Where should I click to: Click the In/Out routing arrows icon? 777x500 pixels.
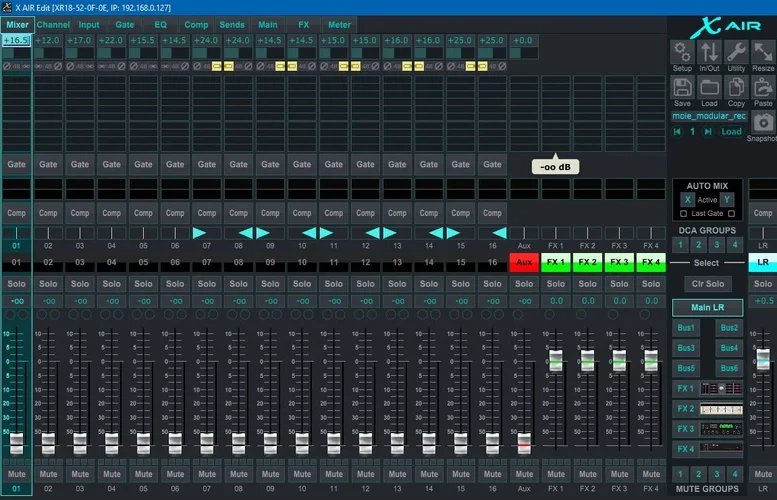(709, 53)
